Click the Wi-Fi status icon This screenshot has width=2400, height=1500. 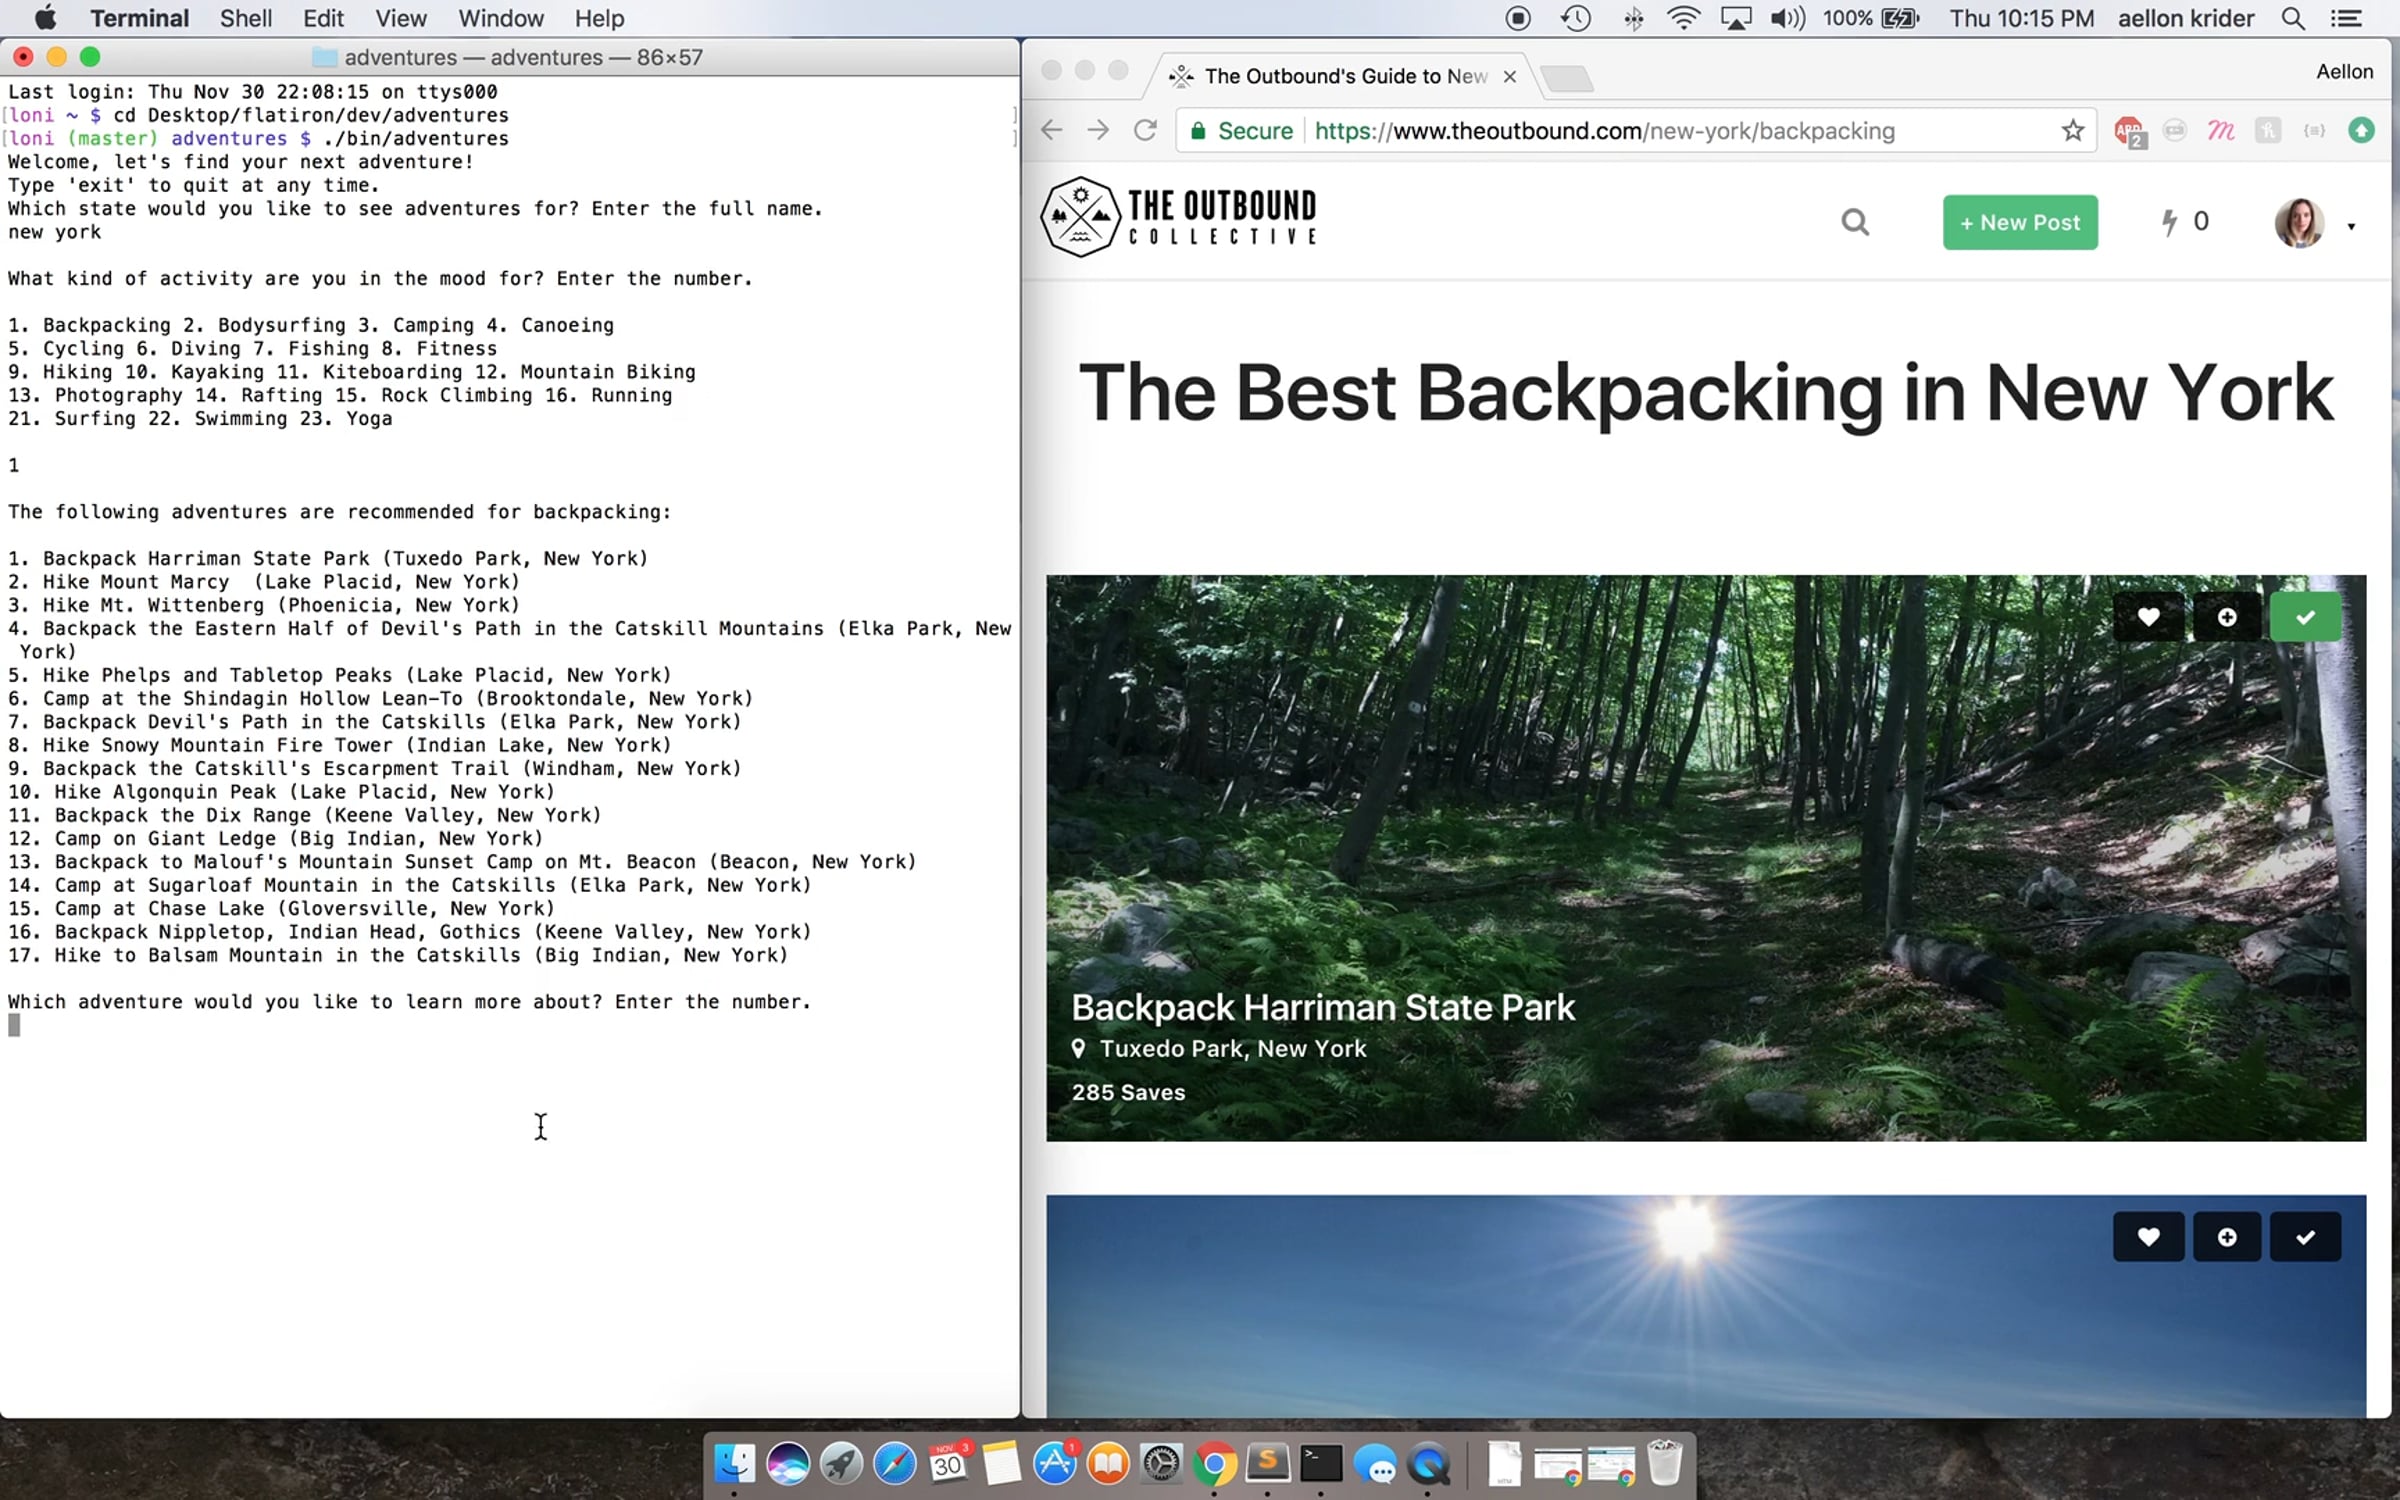(x=1684, y=18)
